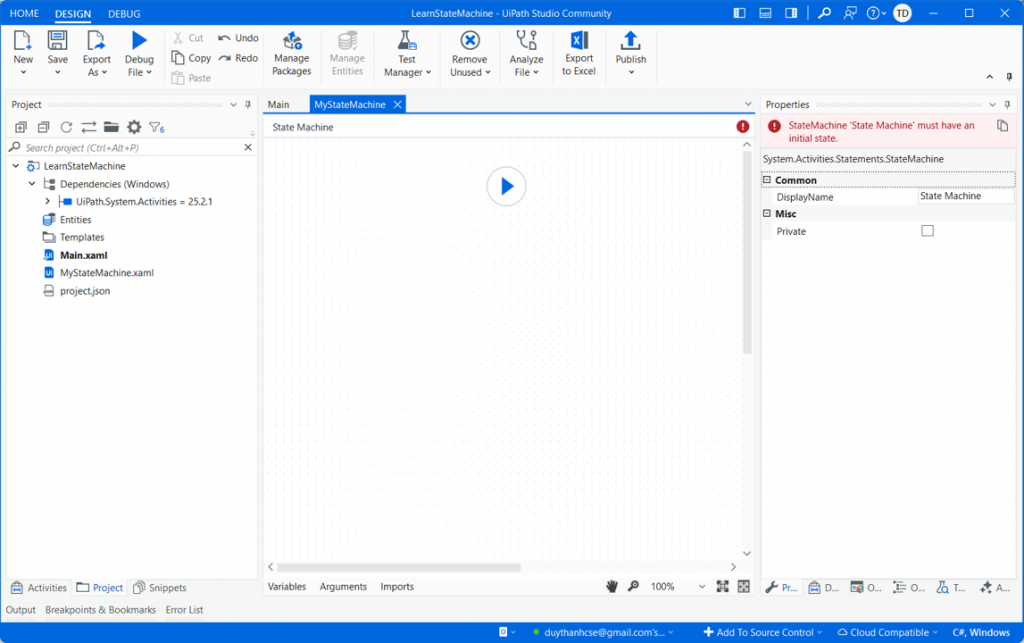Click the New file icon in ribbon

[22, 40]
